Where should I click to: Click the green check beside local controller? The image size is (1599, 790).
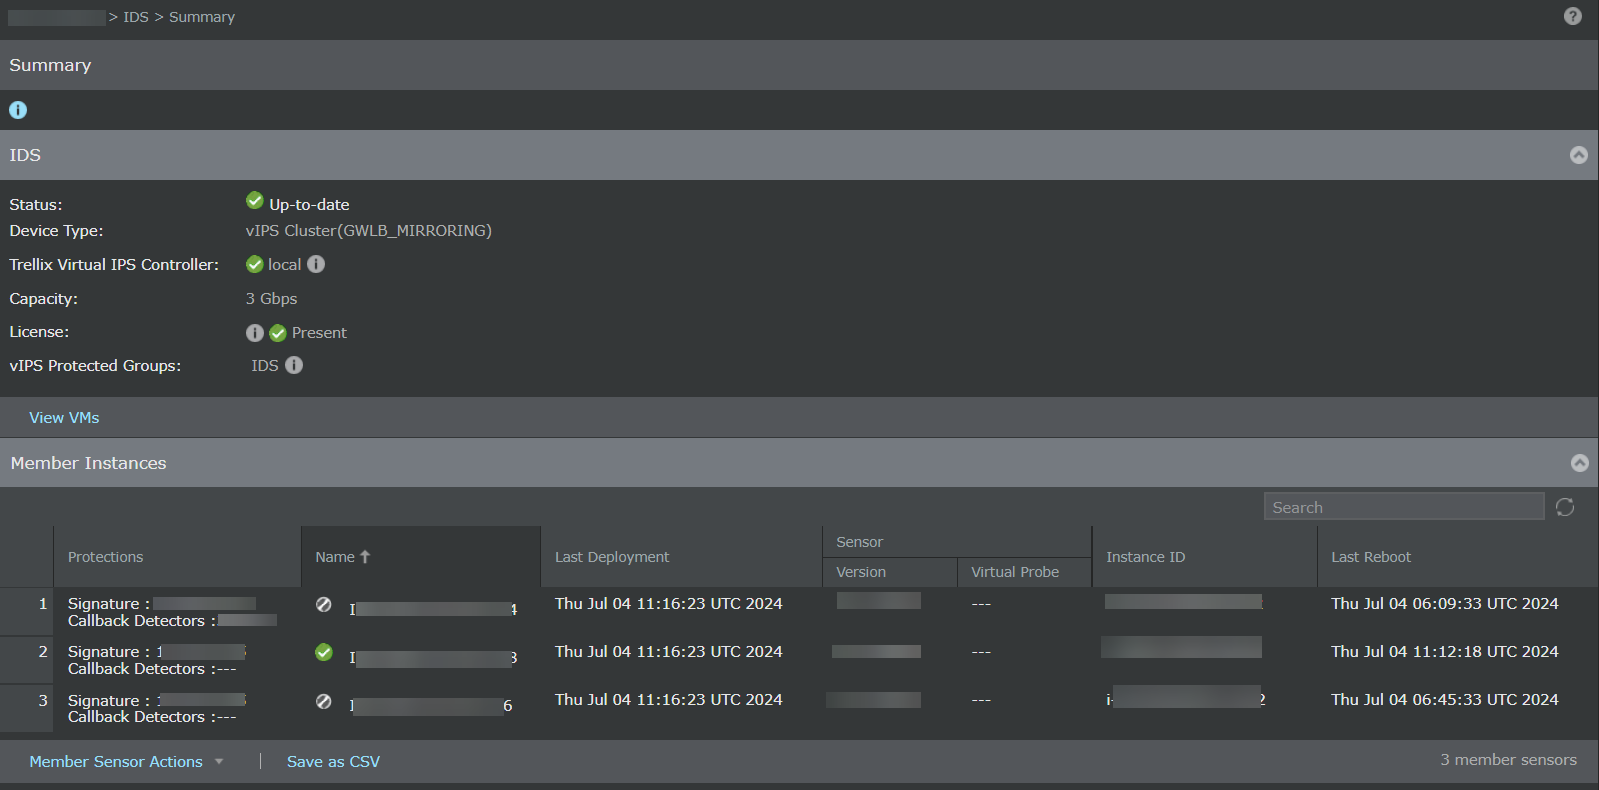[x=255, y=264]
